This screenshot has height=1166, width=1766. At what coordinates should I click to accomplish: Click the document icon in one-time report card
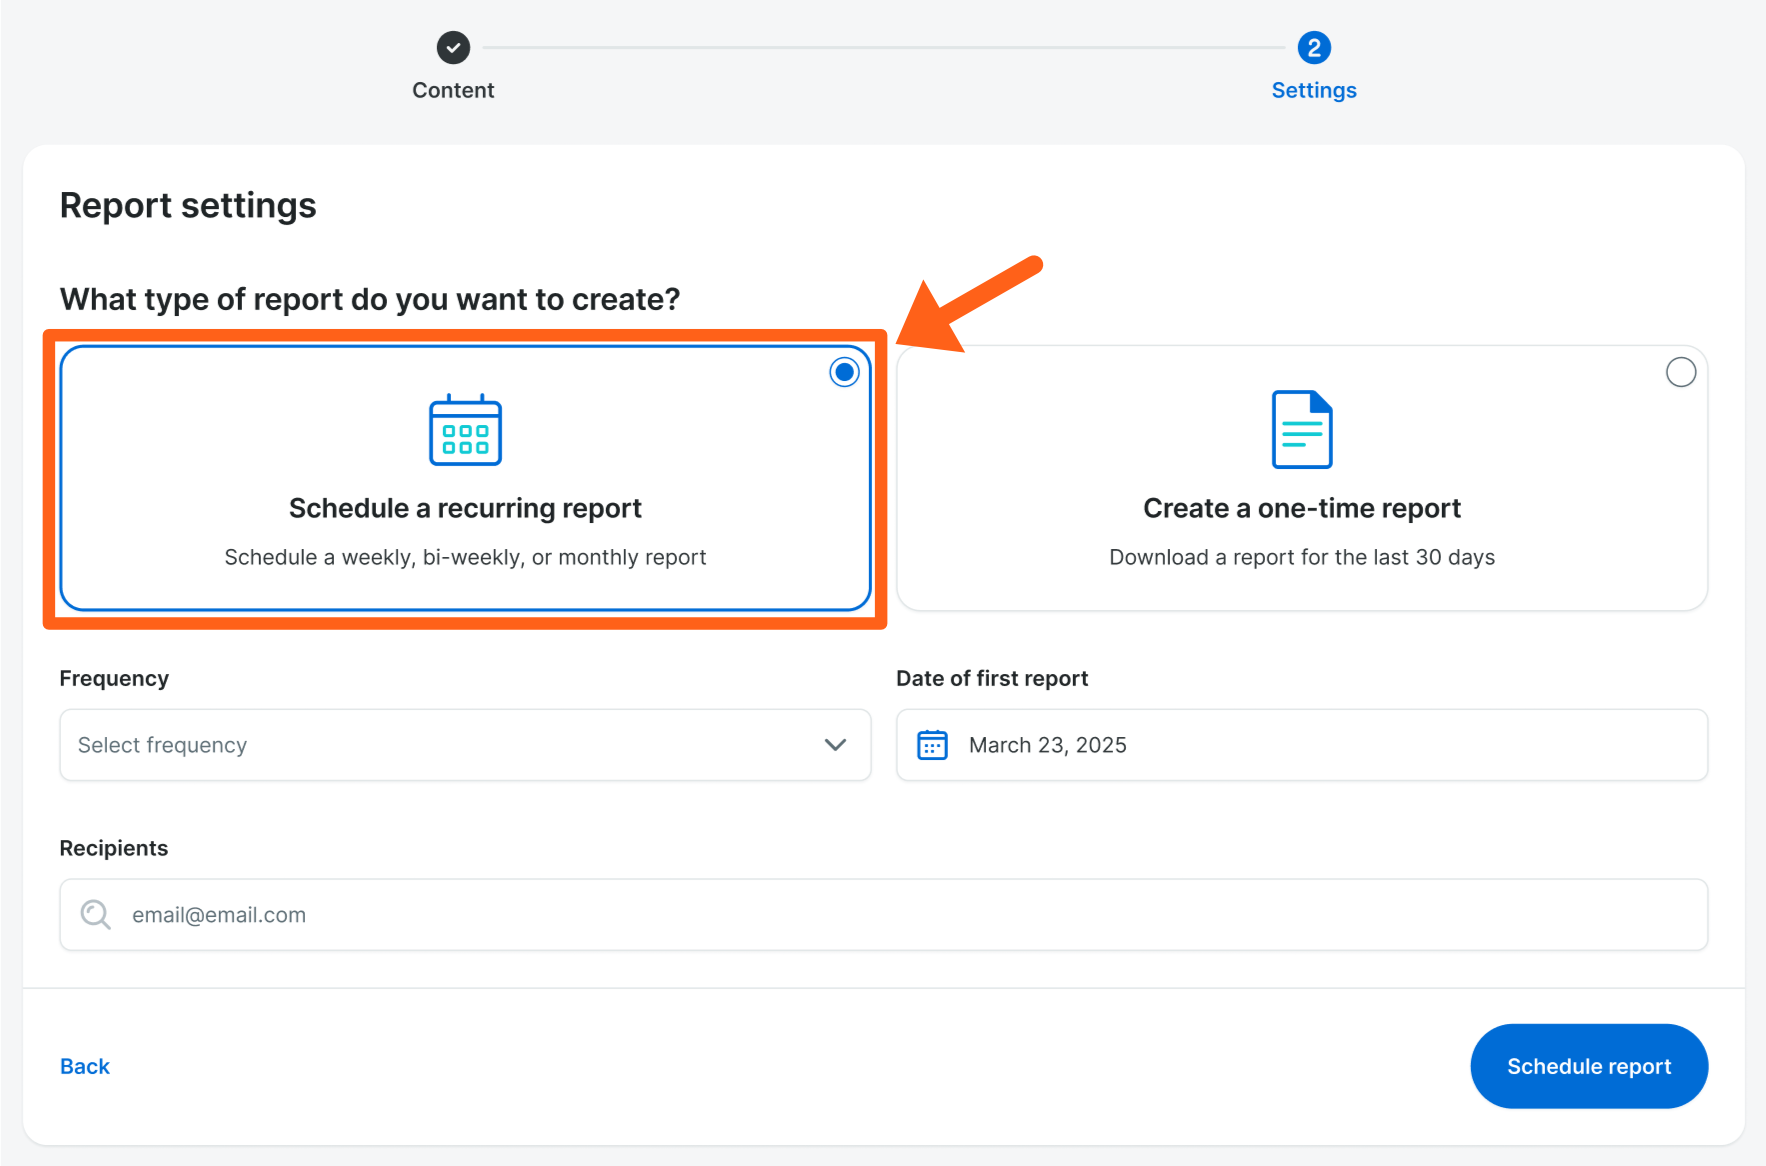tap(1301, 429)
